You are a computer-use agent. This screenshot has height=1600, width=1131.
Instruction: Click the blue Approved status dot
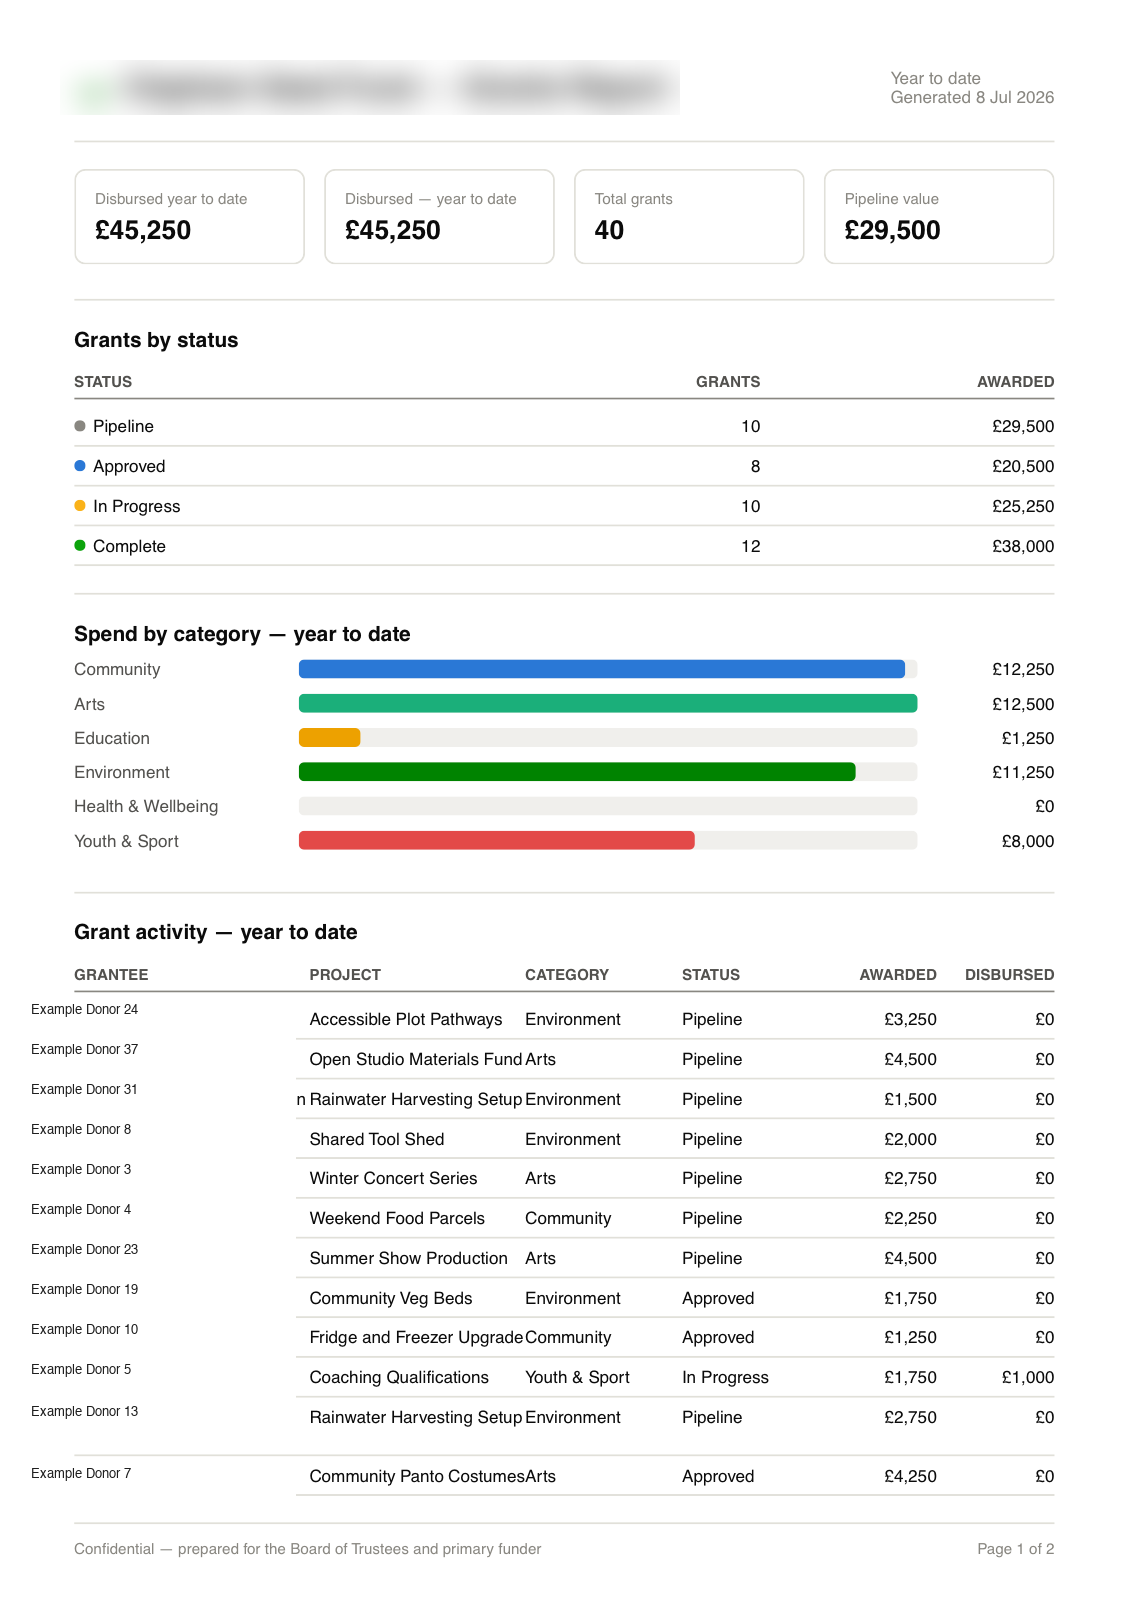[80, 466]
